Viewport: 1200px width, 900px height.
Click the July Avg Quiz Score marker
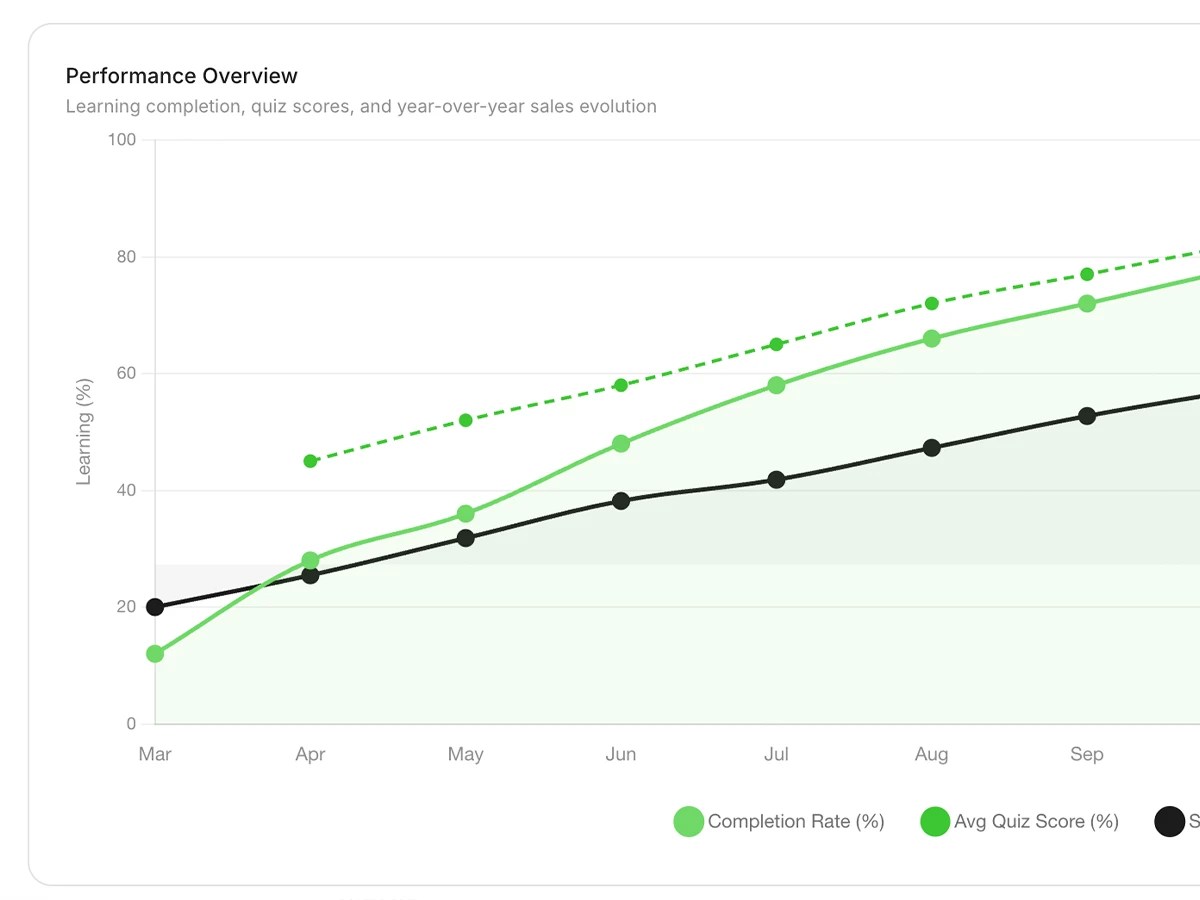tap(776, 345)
